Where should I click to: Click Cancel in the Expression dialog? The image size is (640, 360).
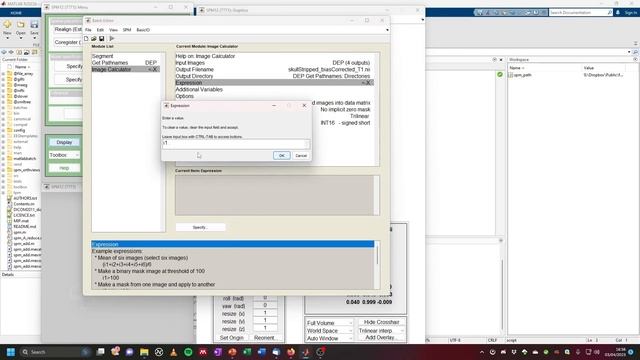point(301,156)
